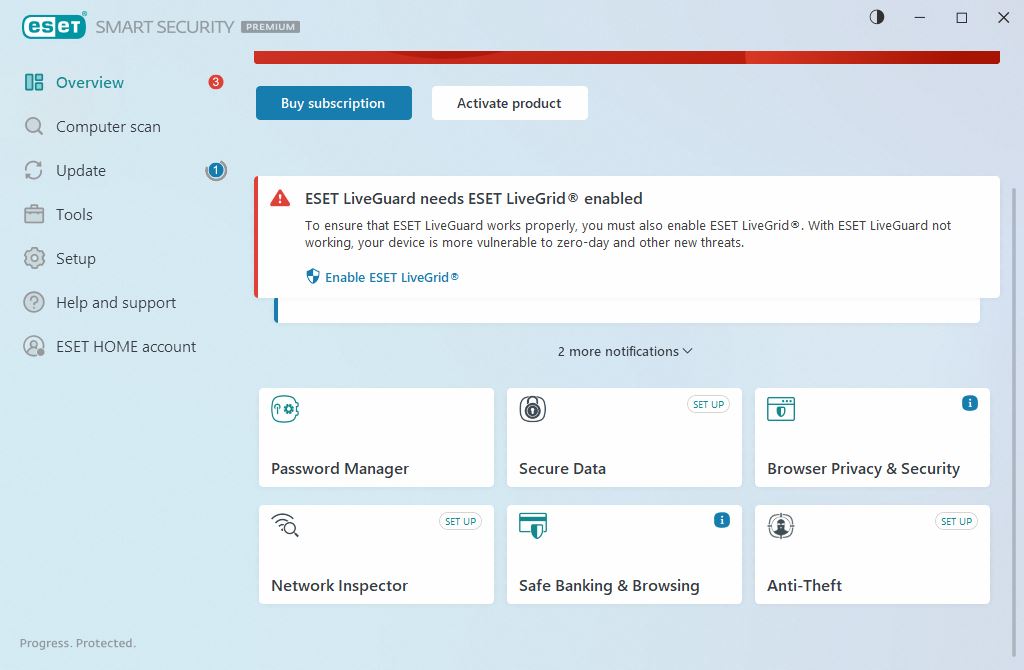Click the second stacked notification card
The image size is (1024, 670).
(627, 310)
